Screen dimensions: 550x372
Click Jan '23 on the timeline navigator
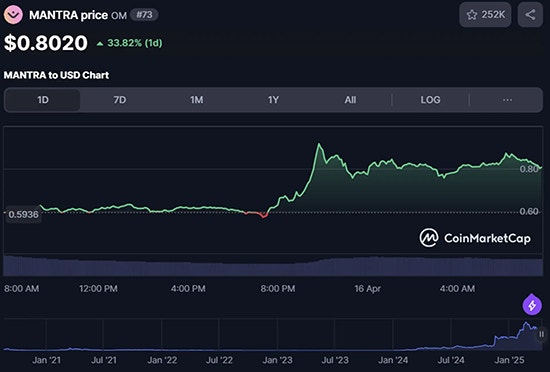(x=277, y=360)
